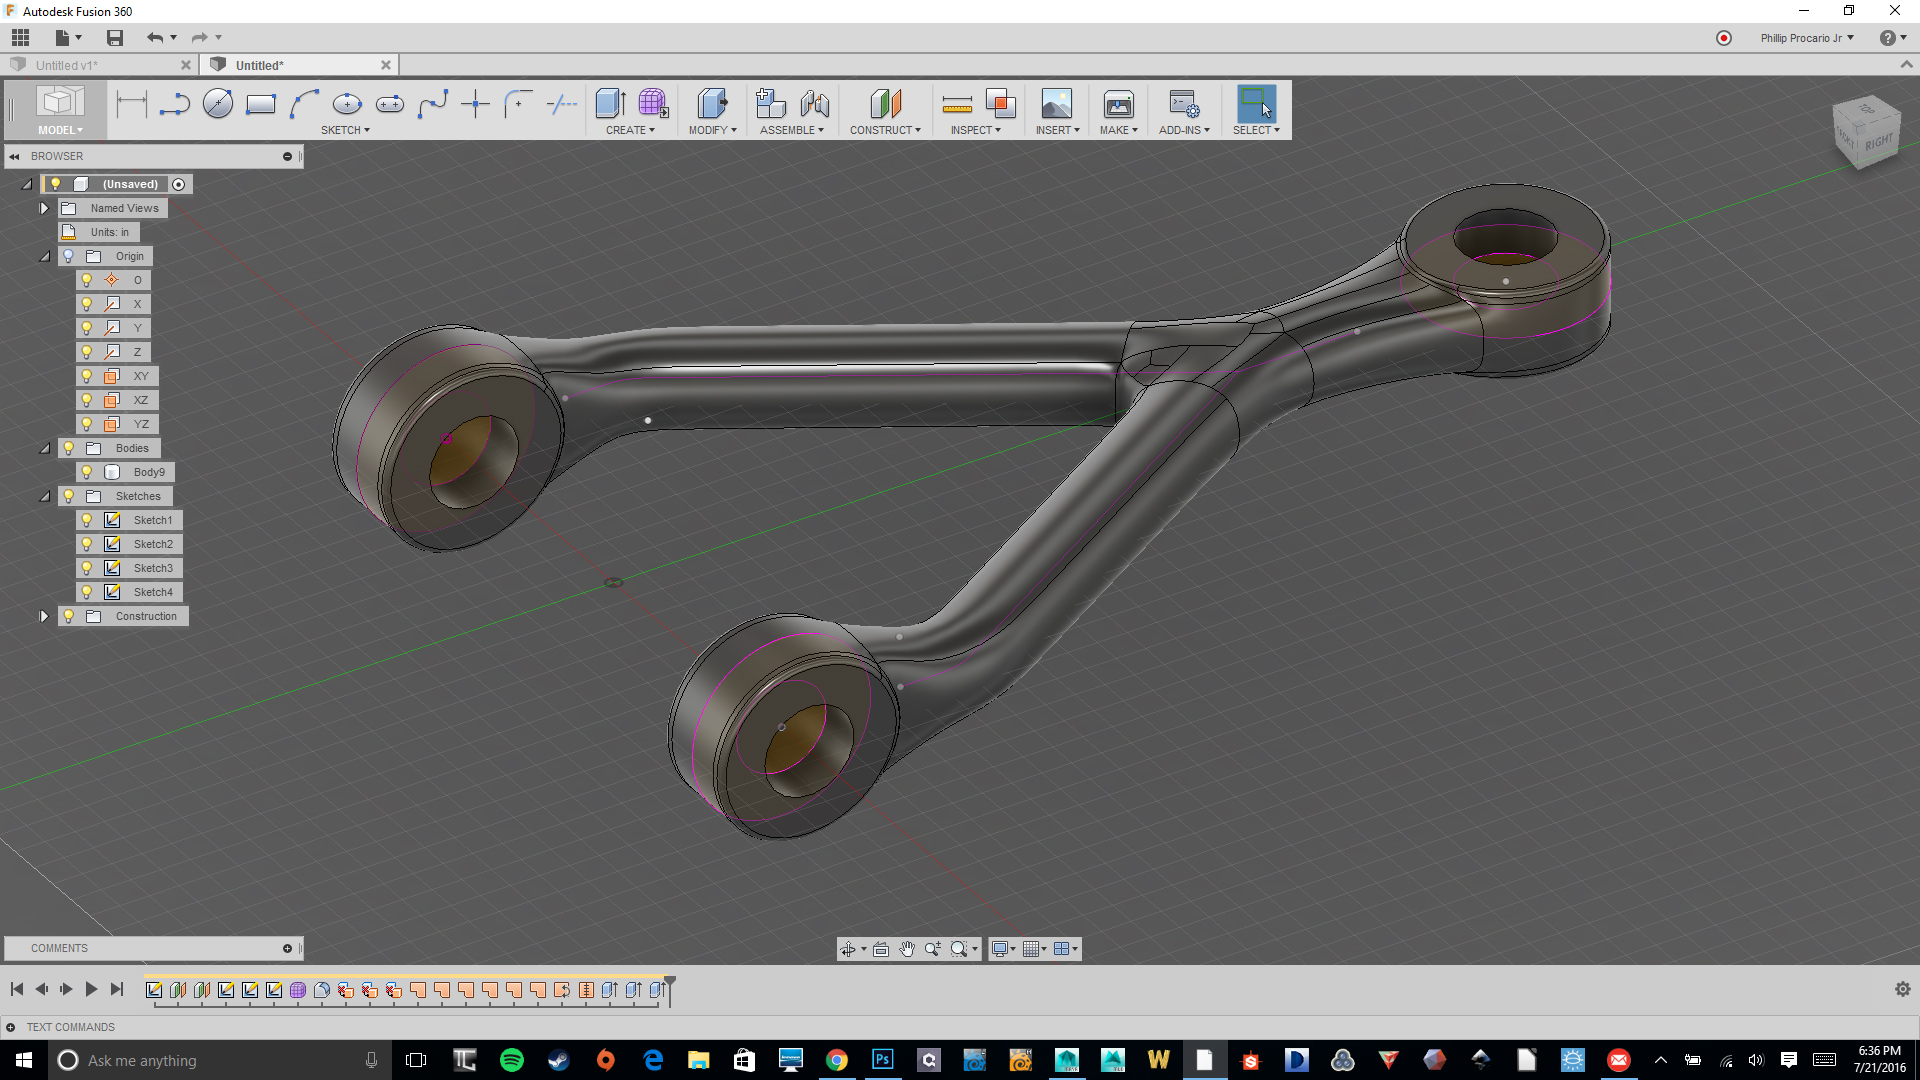Click the spline sketch tool icon
This screenshot has height=1080, width=1920.
(433, 104)
